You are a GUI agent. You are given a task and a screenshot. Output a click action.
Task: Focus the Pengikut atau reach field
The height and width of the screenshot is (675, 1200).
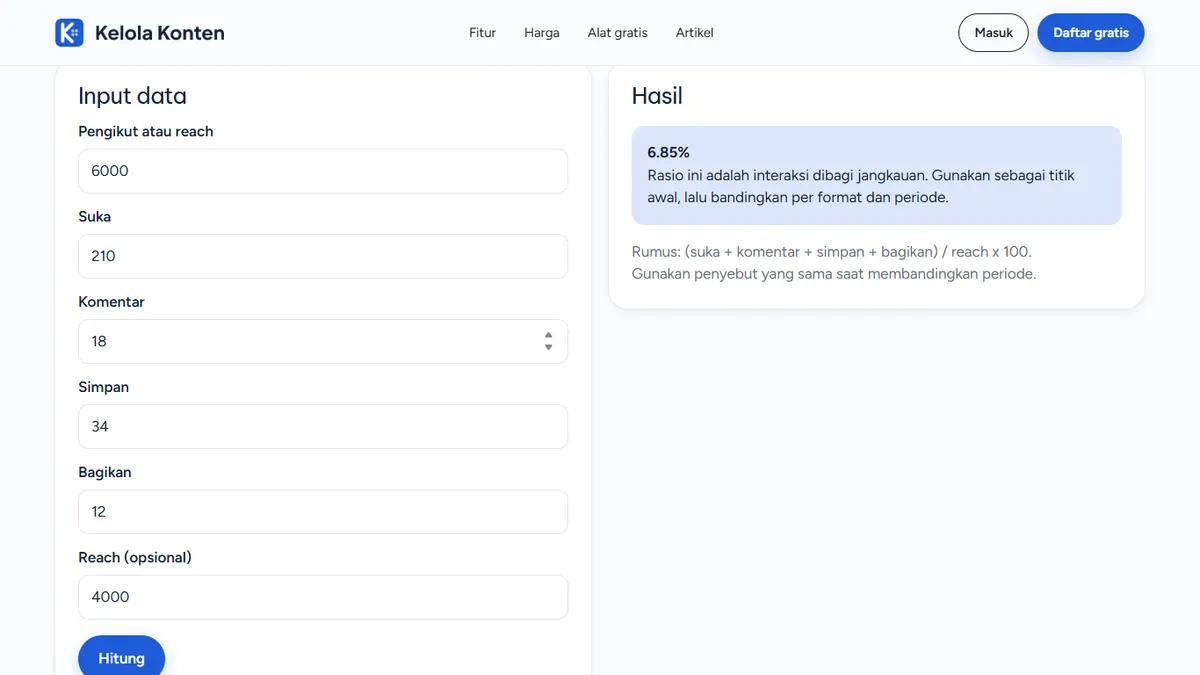coord(323,171)
